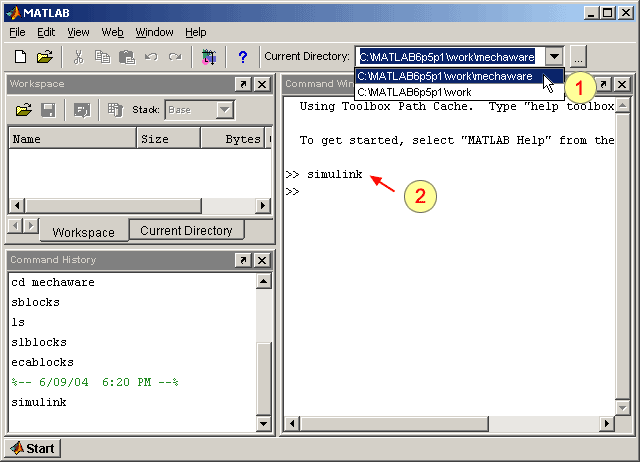
Task: Open the File menu
Action: [x=17, y=32]
